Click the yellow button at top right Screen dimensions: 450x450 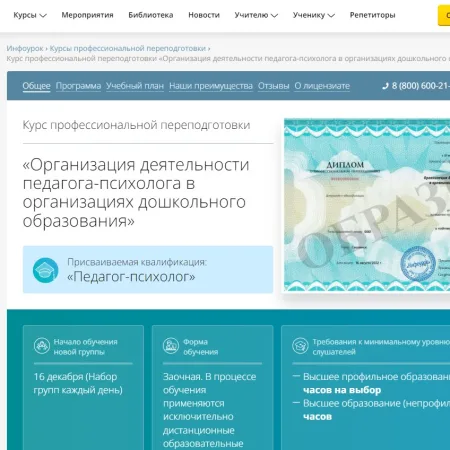[444, 15]
